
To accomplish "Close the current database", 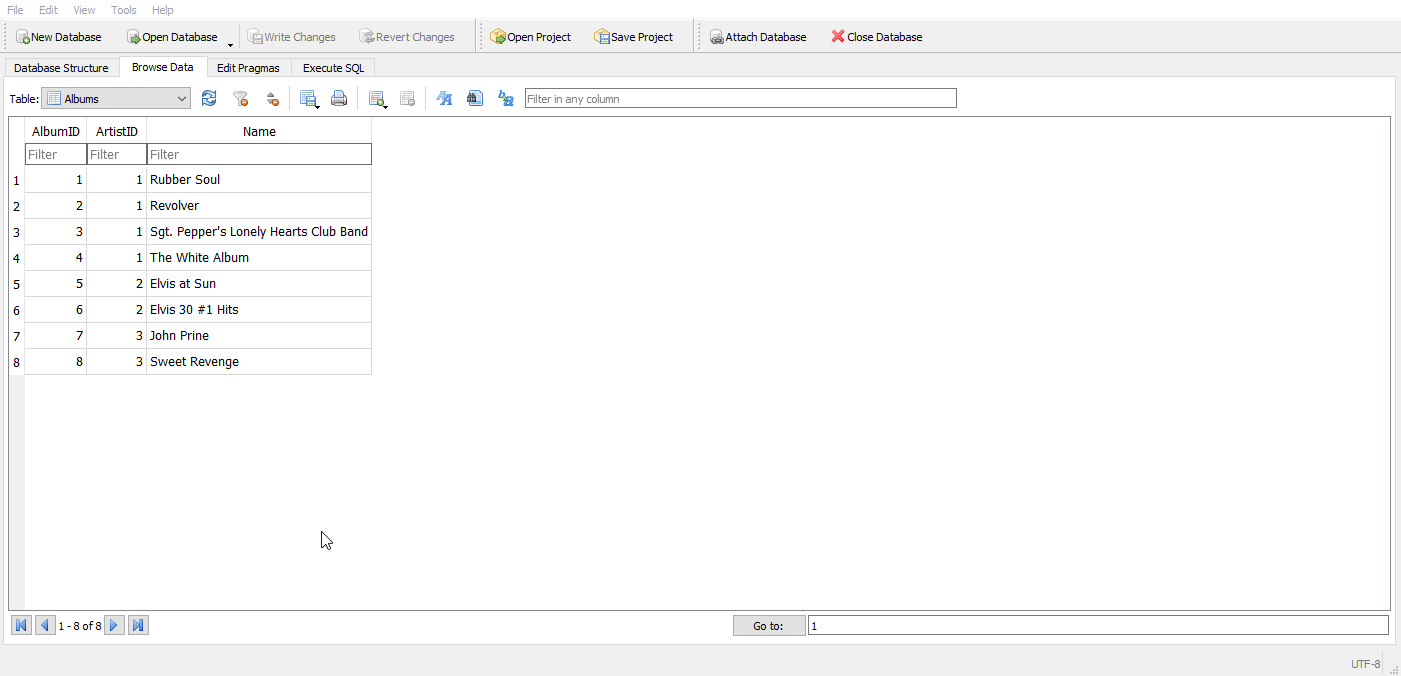I will (x=876, y=36).
